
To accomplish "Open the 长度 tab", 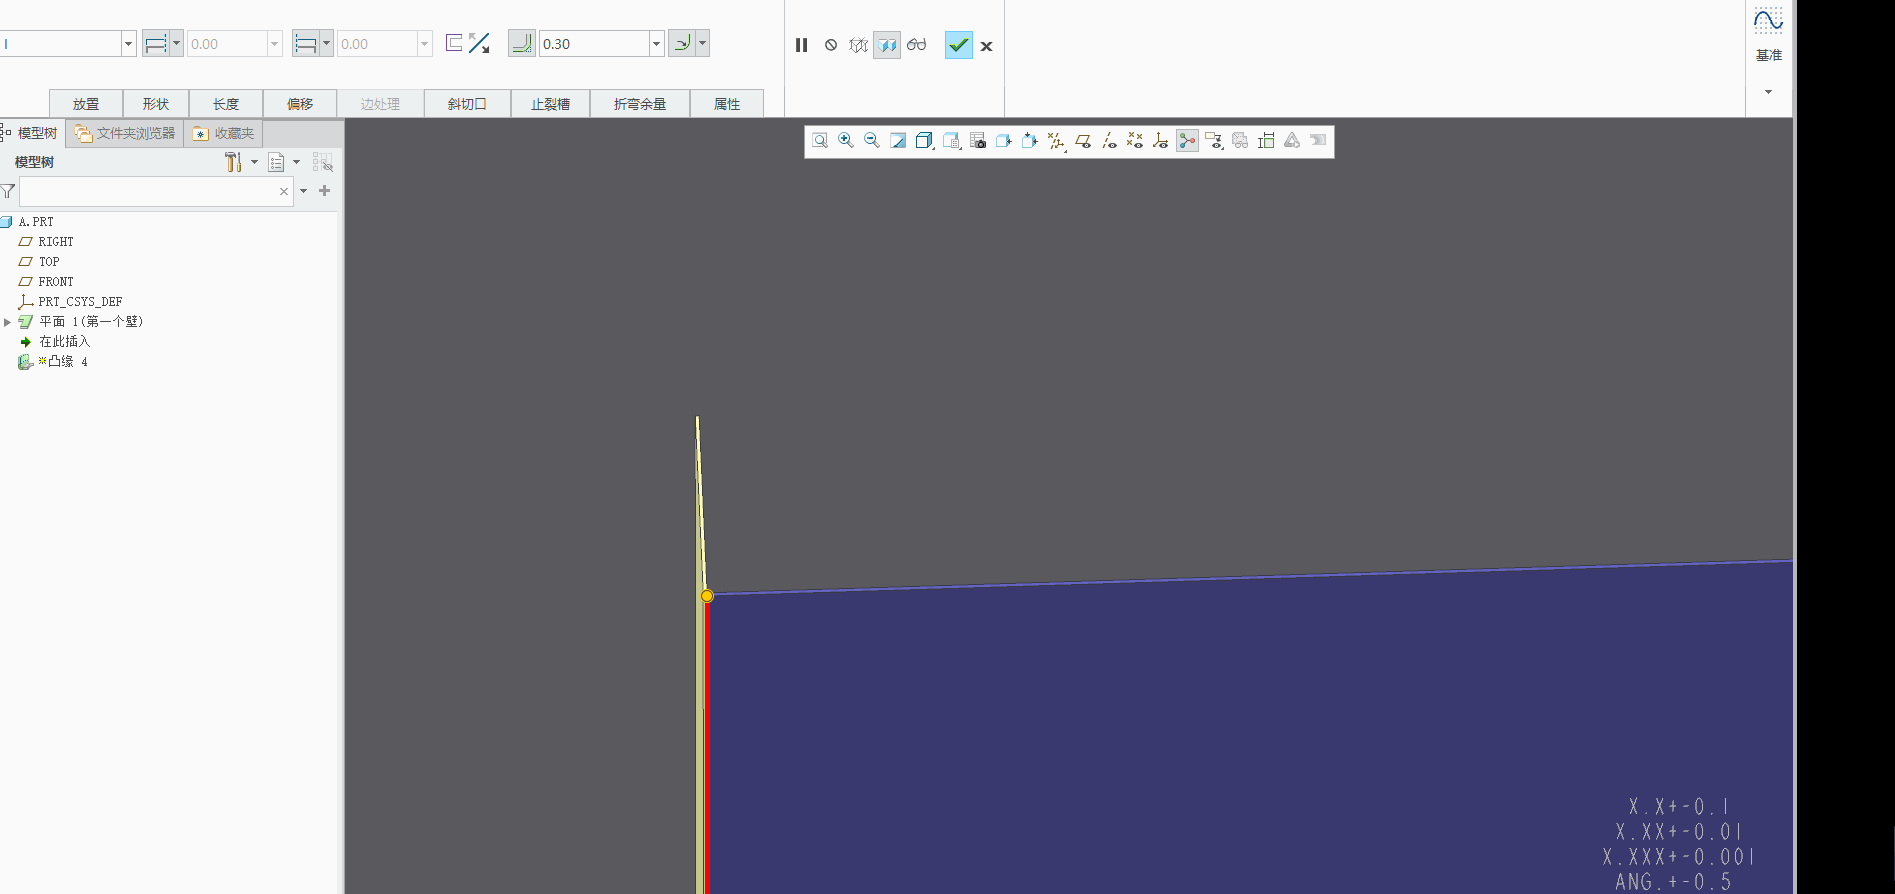I will [x=226, y=104].
